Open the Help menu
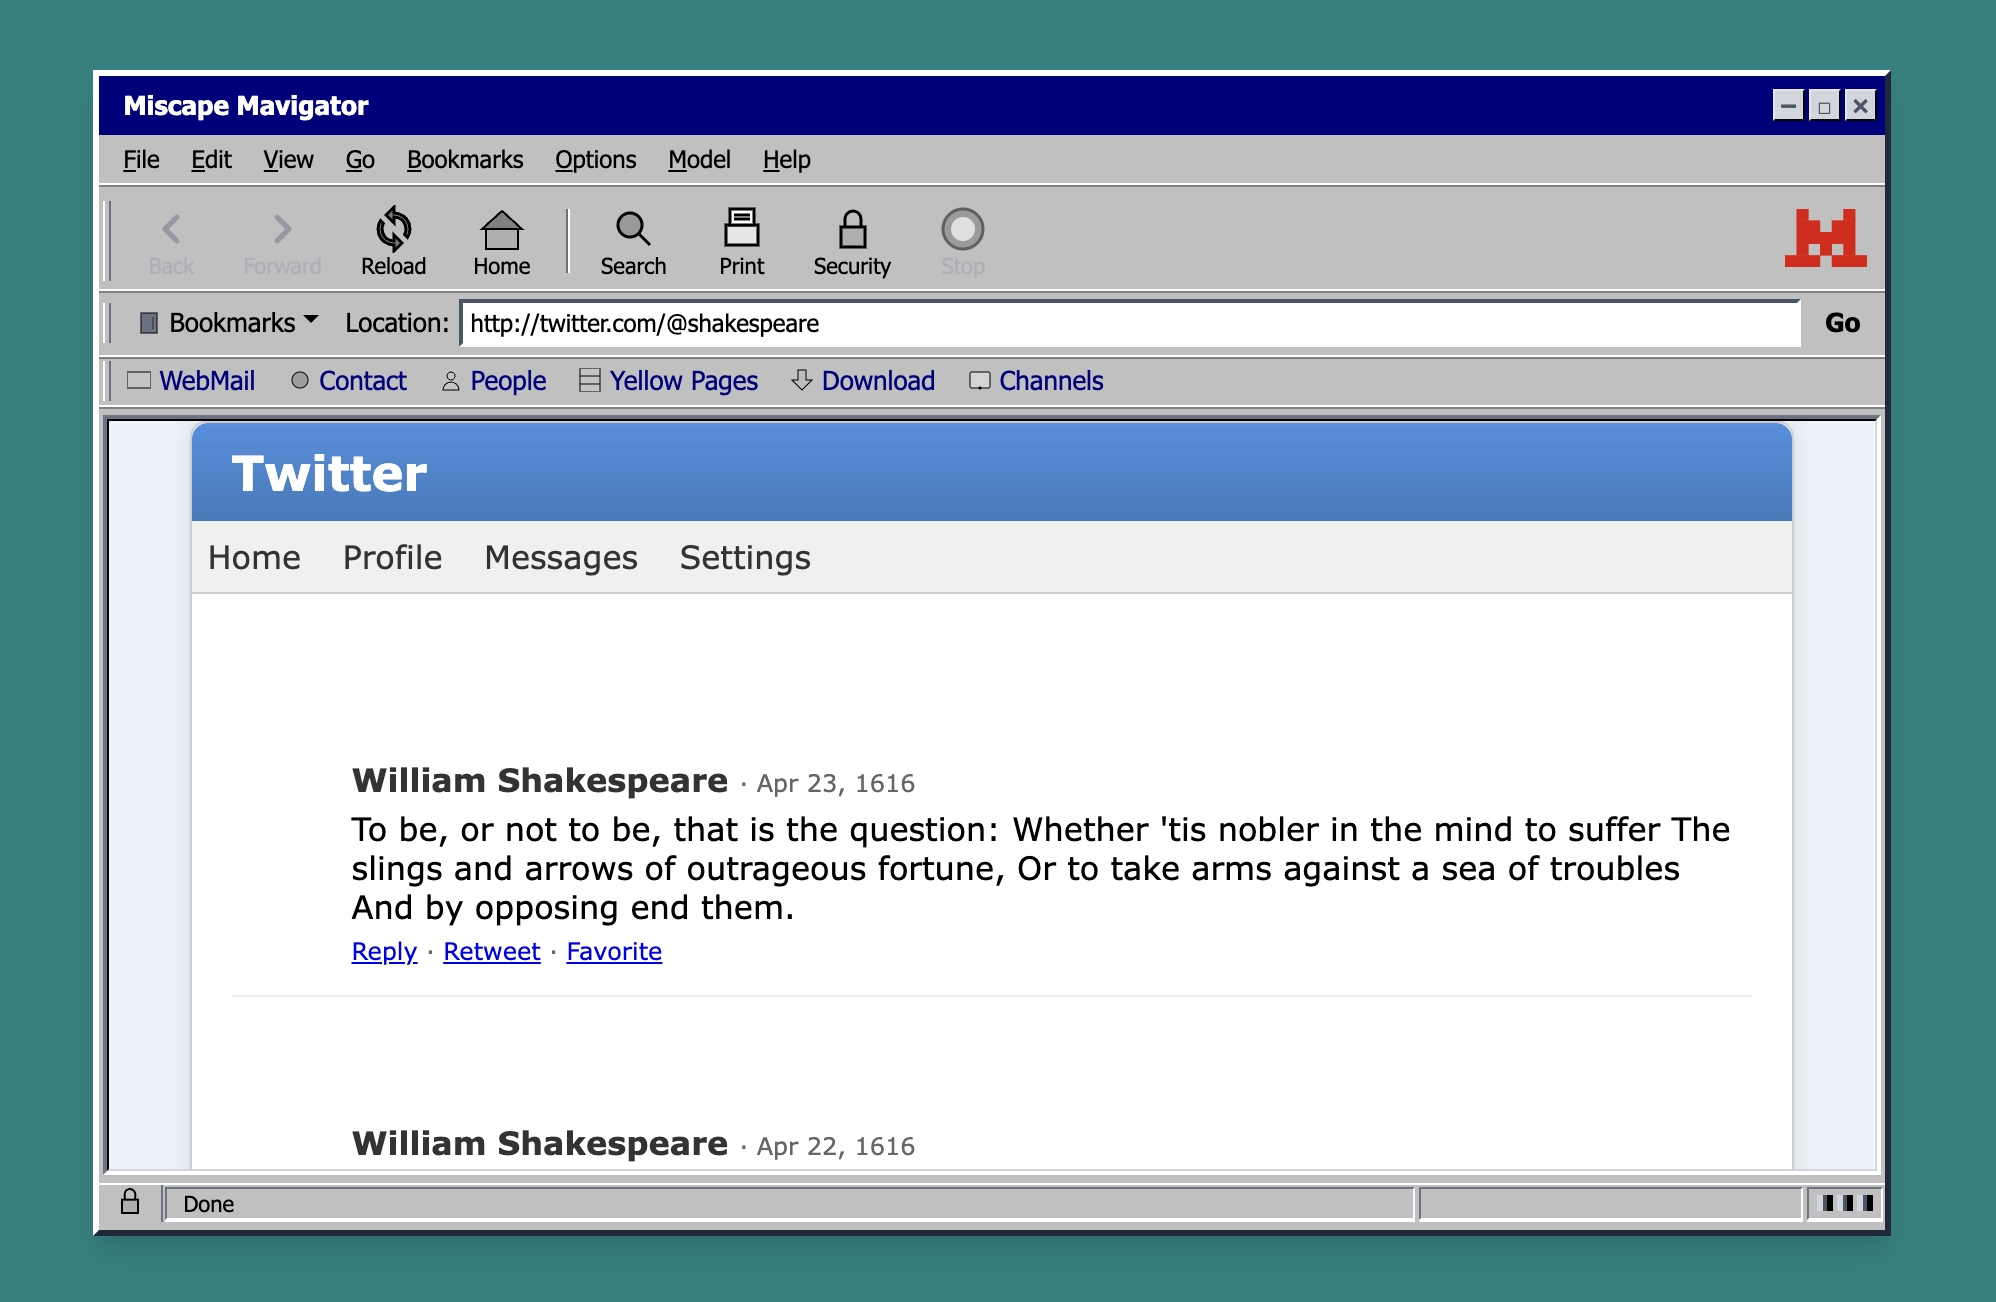The height and width of the screenshot is (1302, 1996). point(786,160)
